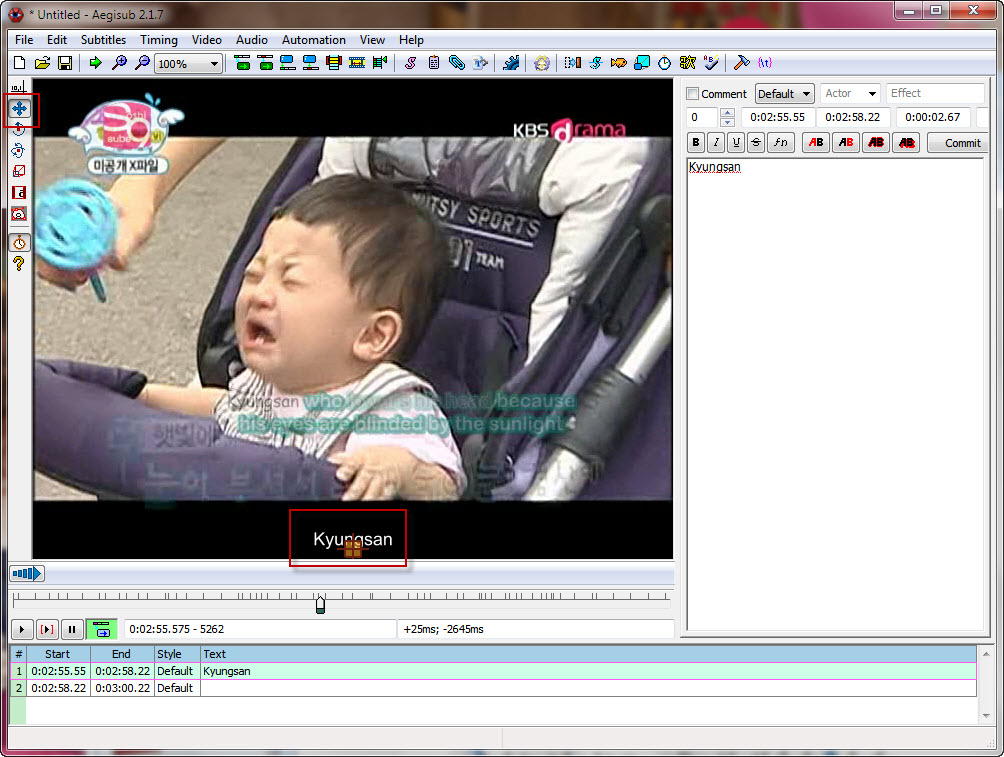Click the Play video button
The width and height of the screenshot is (1004, 757).
(22, 630)
